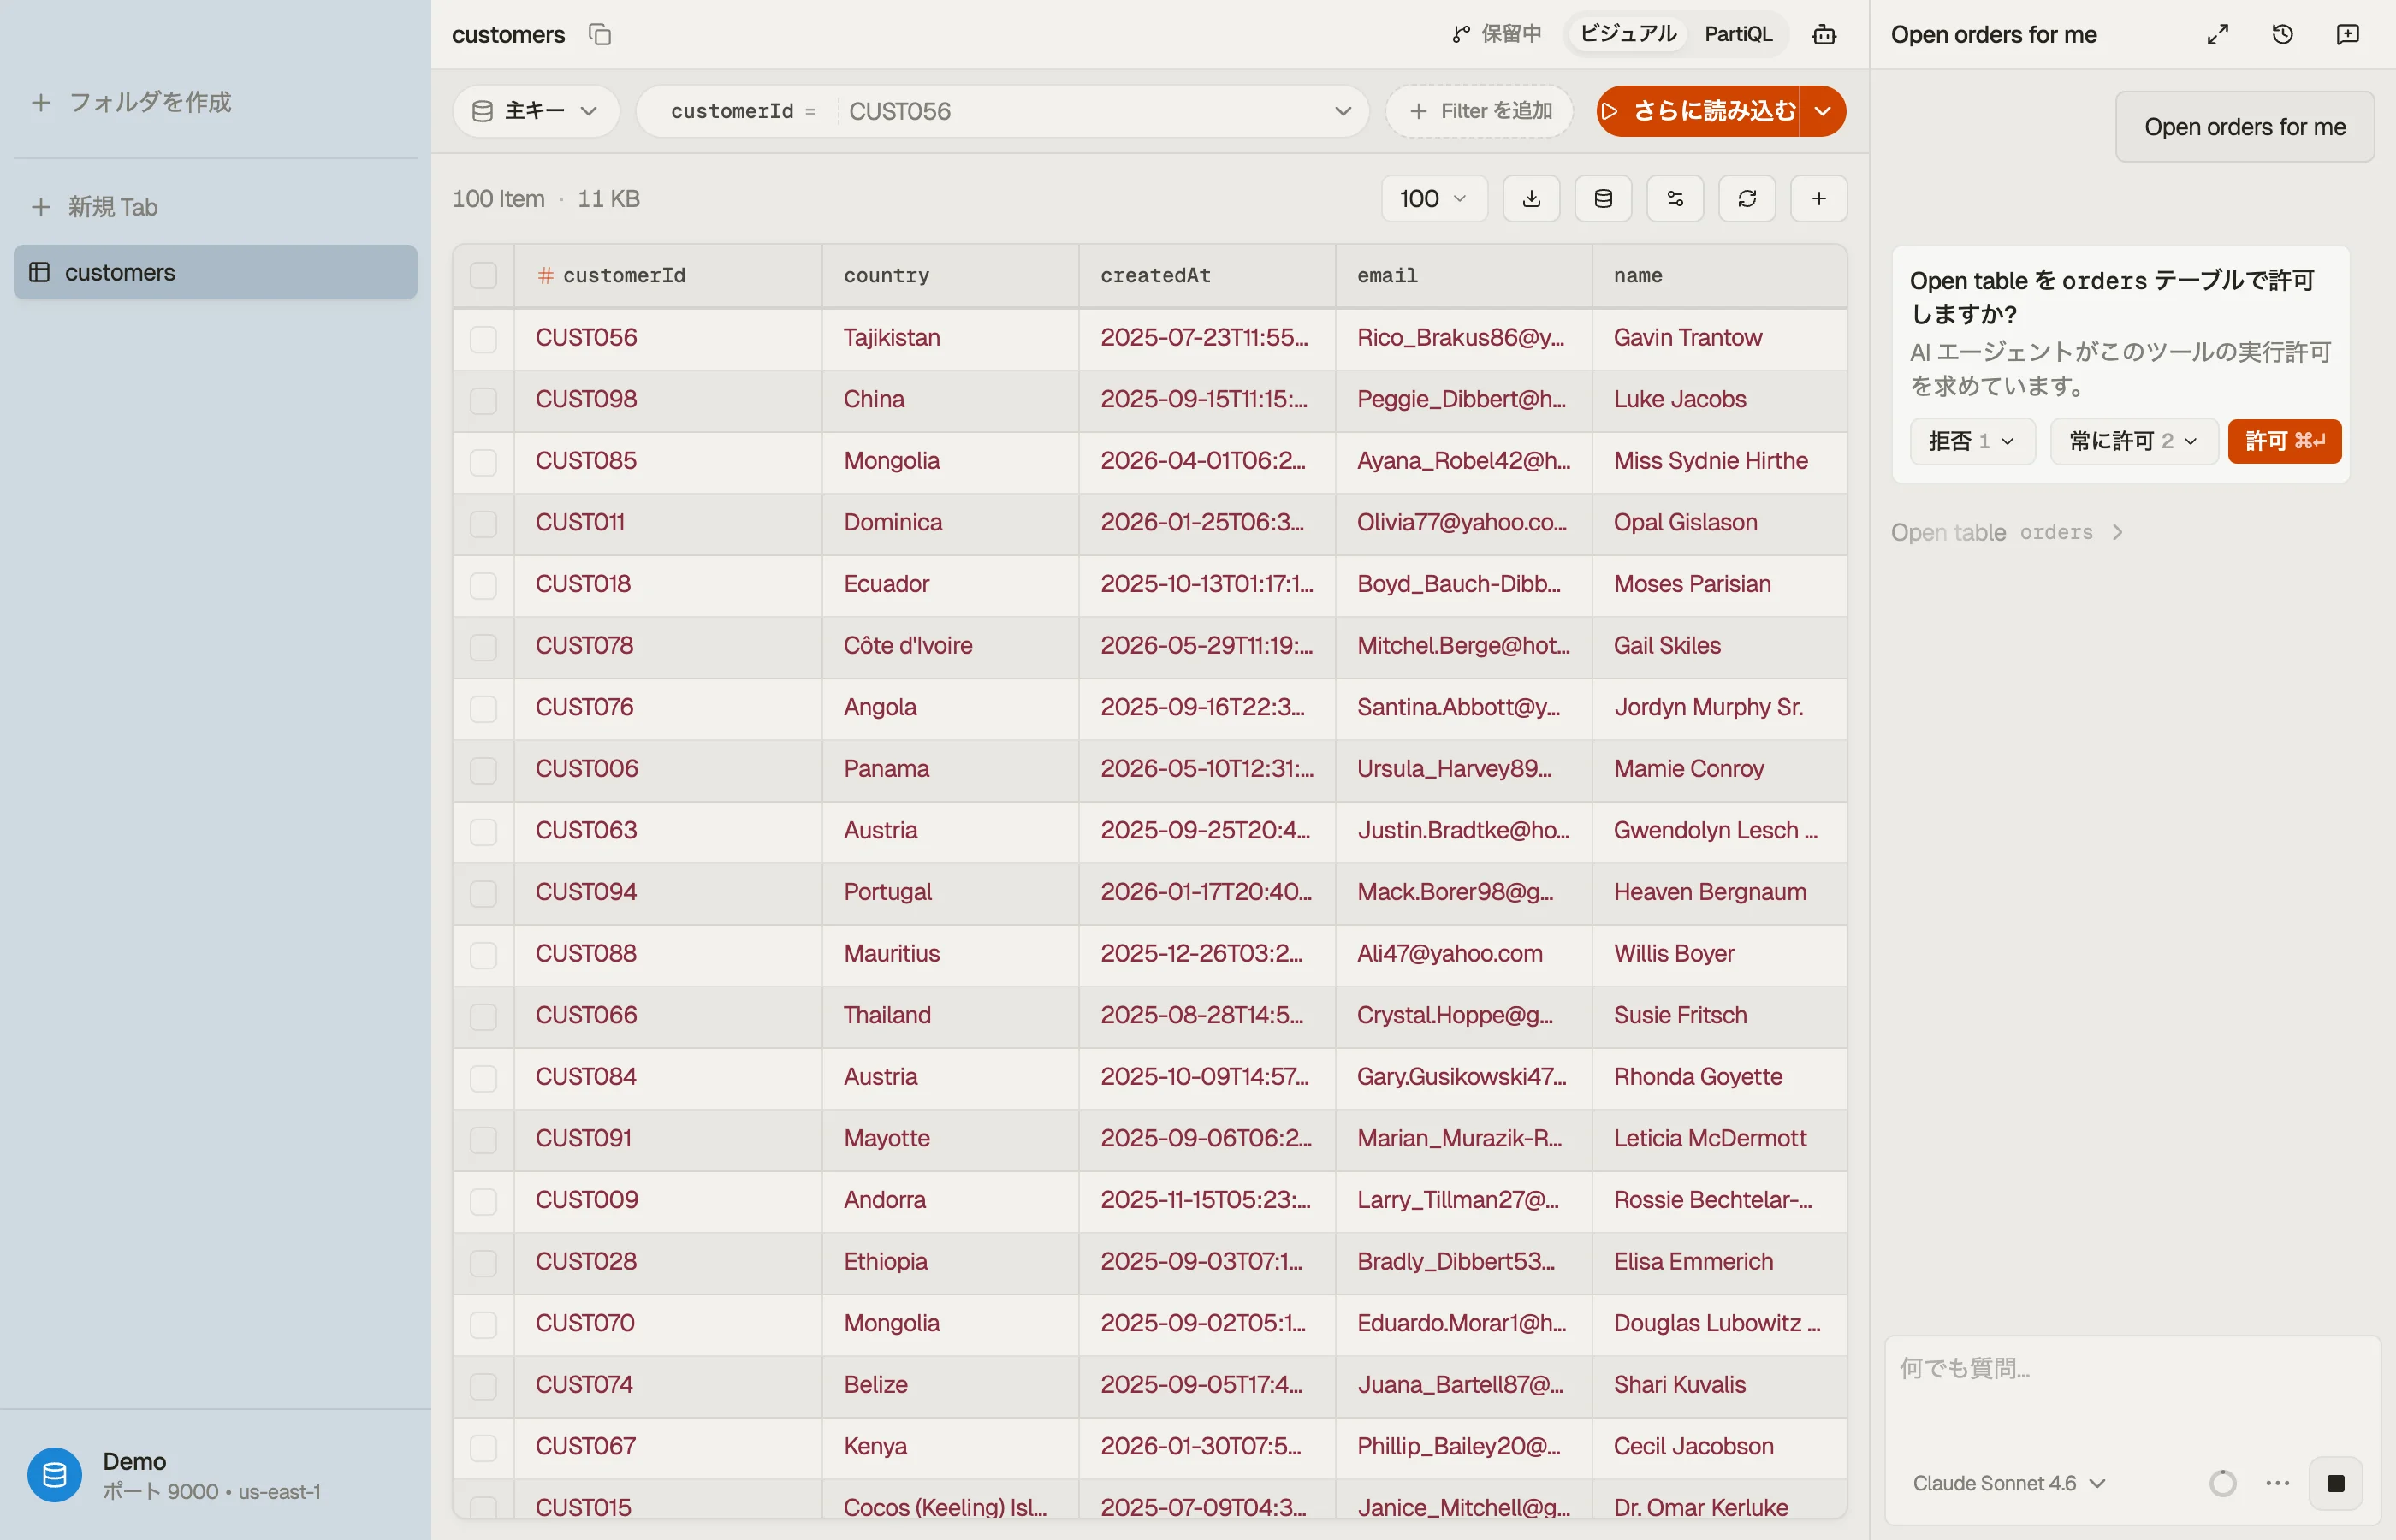
Task: Switch to the PartiQL tab
Action: (1738, 35)
